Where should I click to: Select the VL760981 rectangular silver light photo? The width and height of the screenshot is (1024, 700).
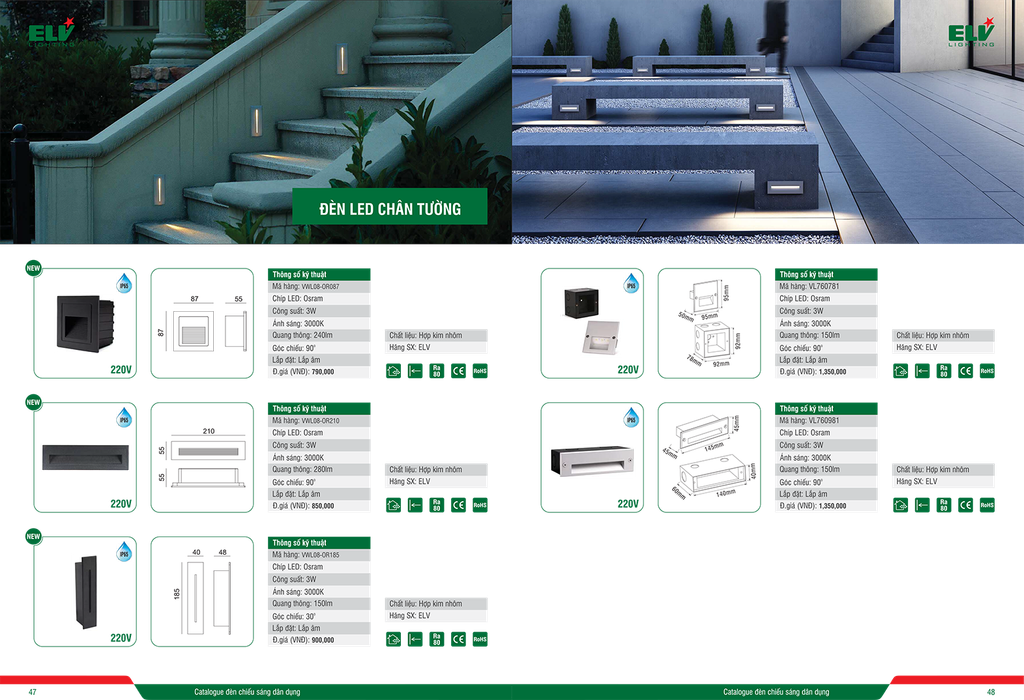click(590, 461)
